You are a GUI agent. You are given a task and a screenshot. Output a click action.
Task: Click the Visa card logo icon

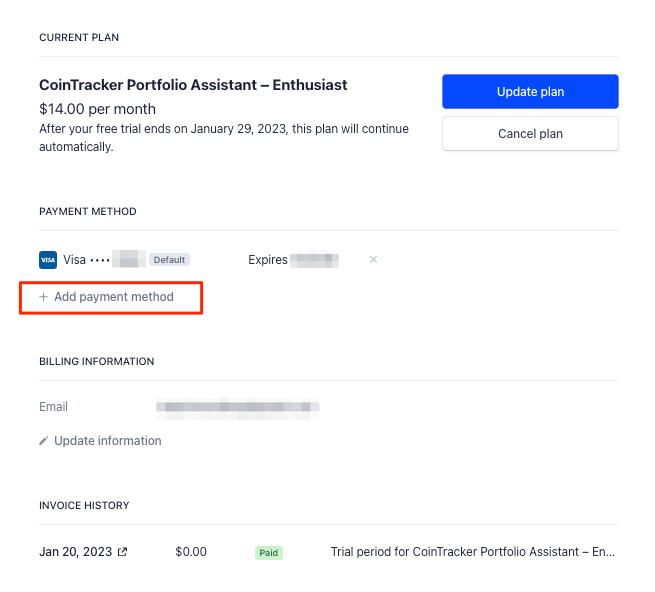click(x=48, y=260)
